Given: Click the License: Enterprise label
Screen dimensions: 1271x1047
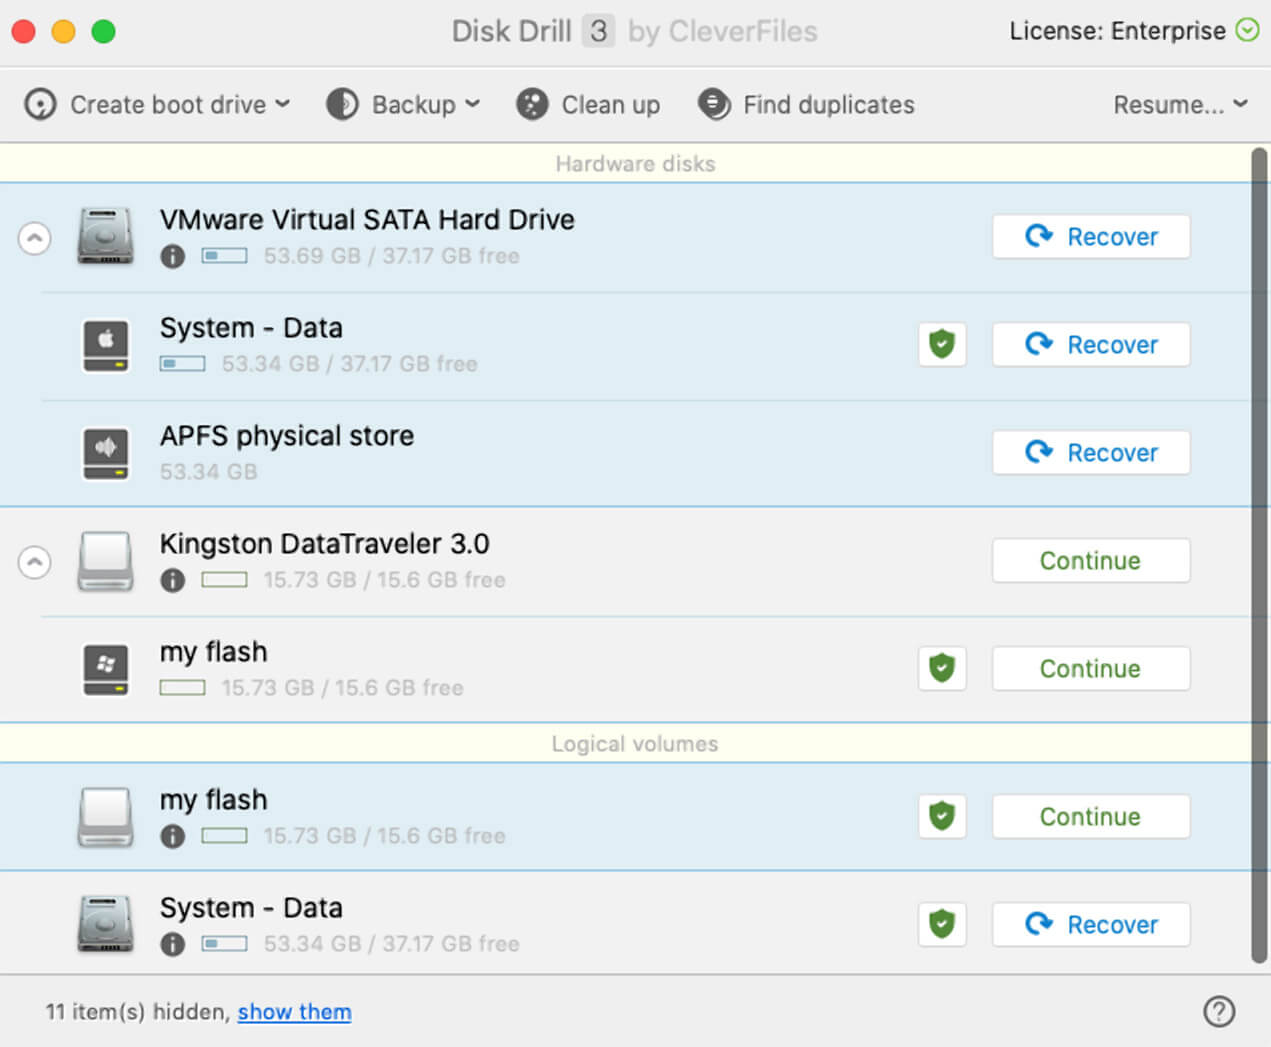Looking at the screenshot, I should pos(1117,31).
